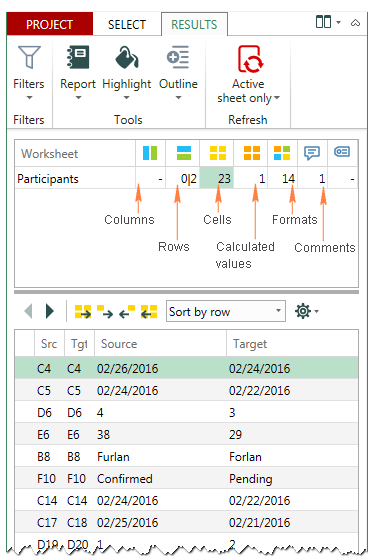Click the play forward triangle button
The image size is (375, 559).
50,311
